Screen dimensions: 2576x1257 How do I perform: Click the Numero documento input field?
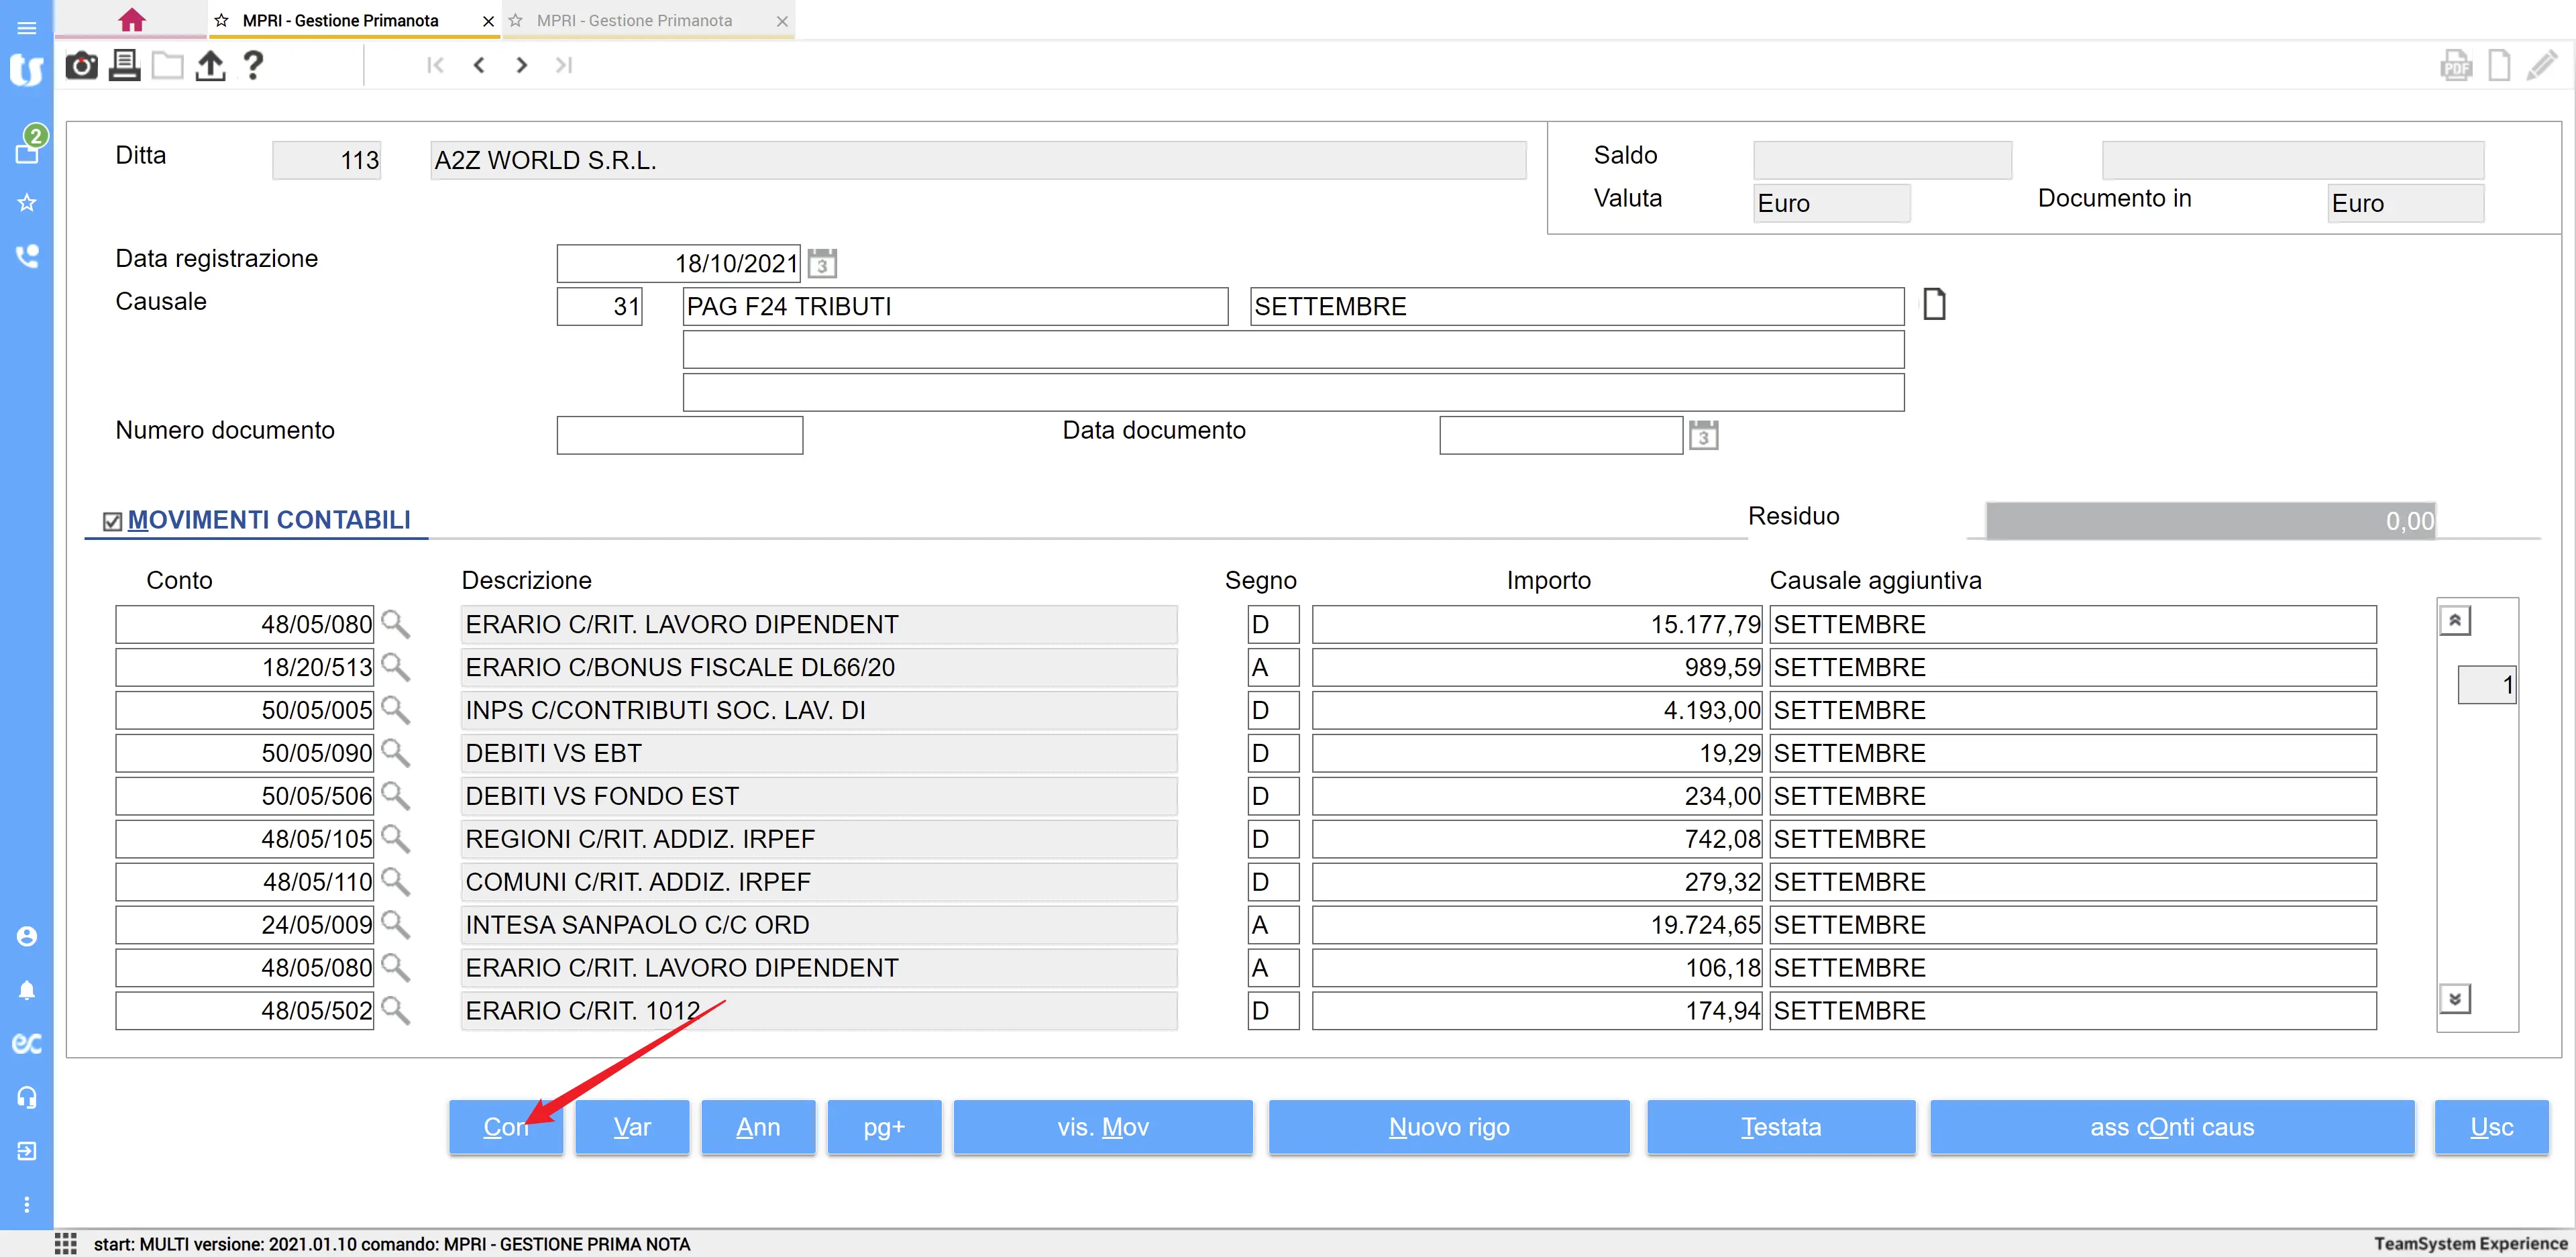pyautogui.click(x=679, y=435)
